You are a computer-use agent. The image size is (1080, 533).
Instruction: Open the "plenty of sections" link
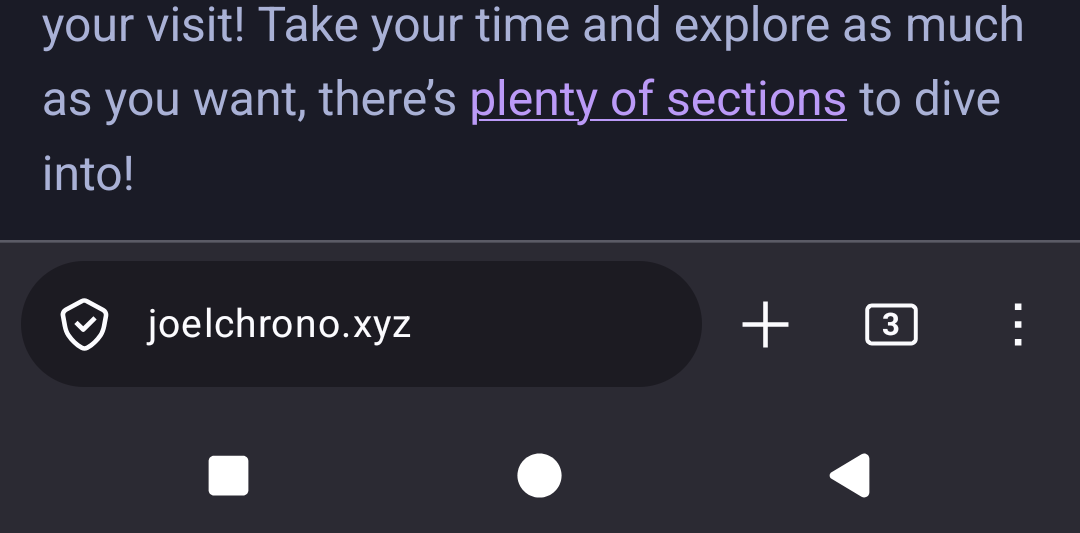click(x=658, y=100)
